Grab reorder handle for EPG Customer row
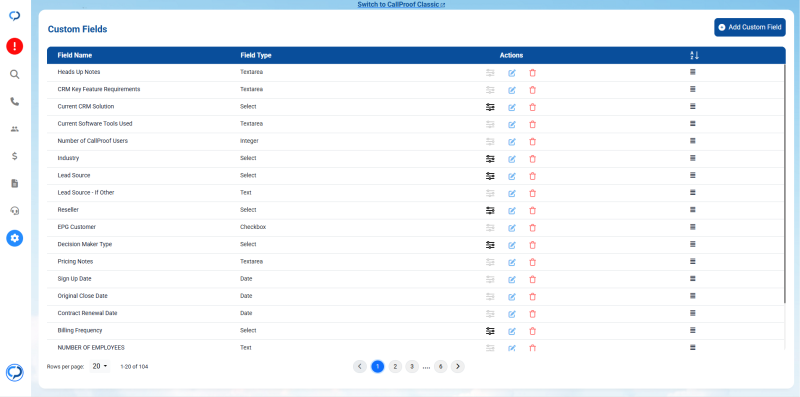This screenshot has height=397, width=800. coord(693,227)
